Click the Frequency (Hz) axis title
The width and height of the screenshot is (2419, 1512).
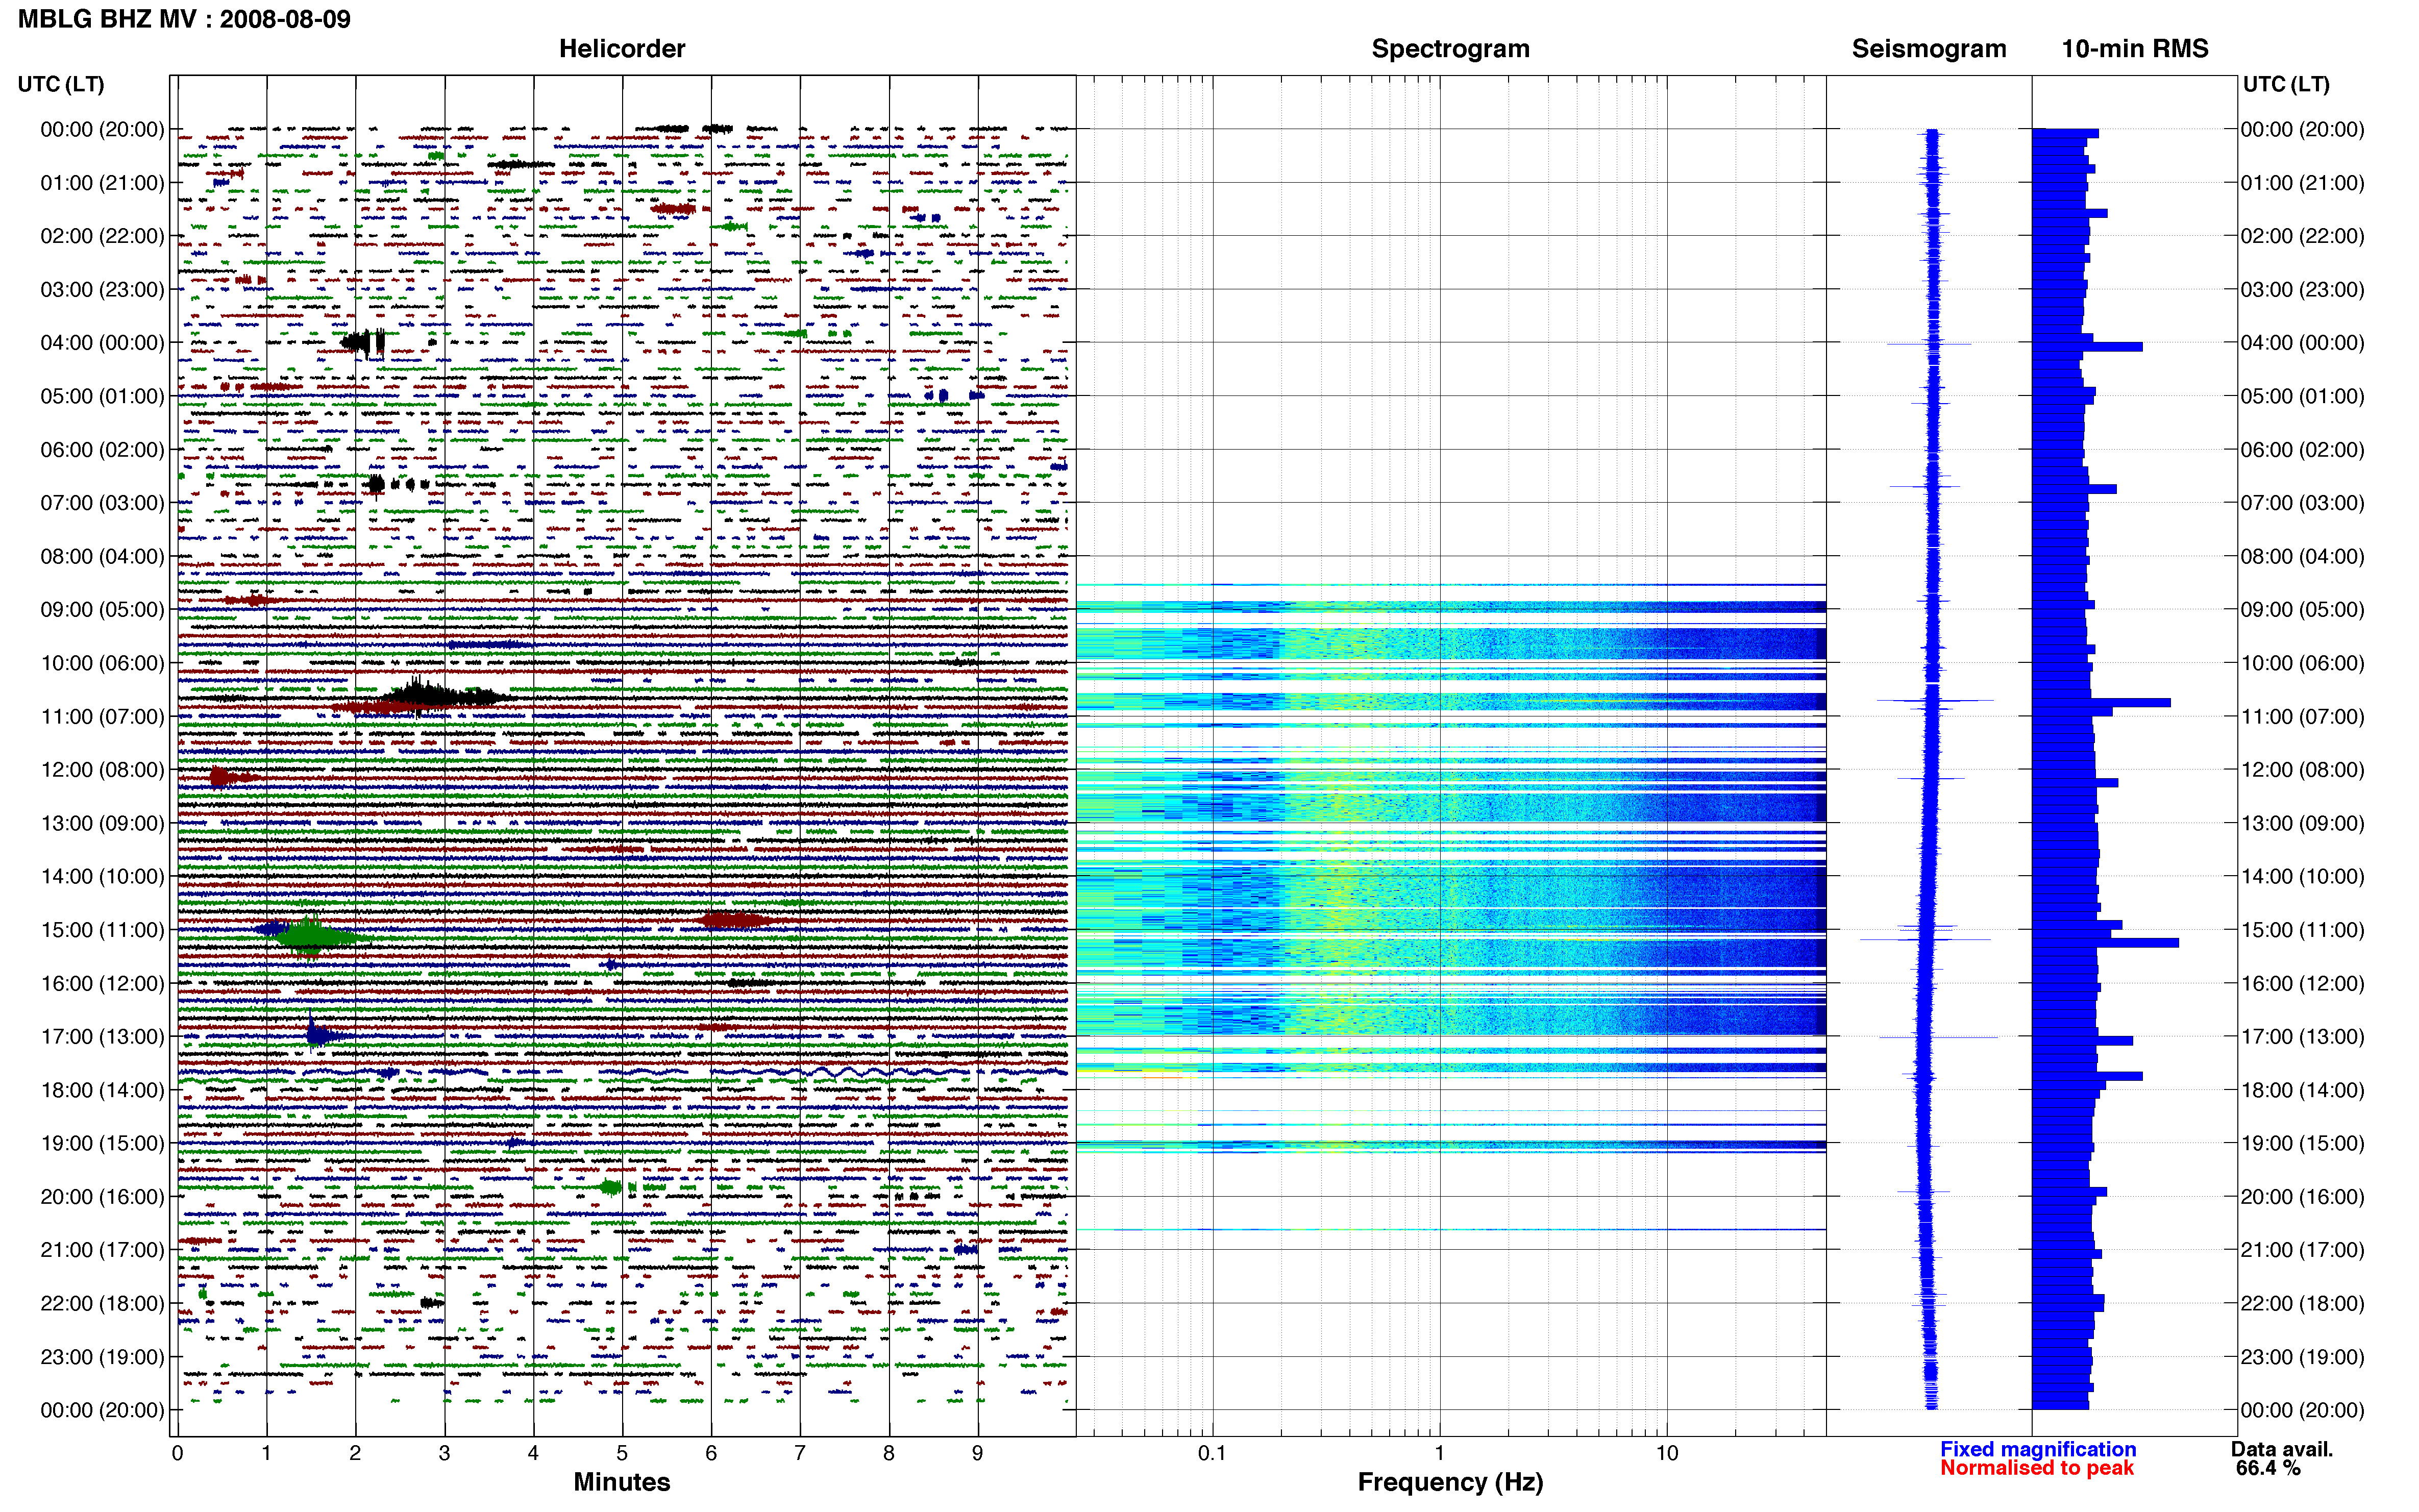pos(1450,1482)
